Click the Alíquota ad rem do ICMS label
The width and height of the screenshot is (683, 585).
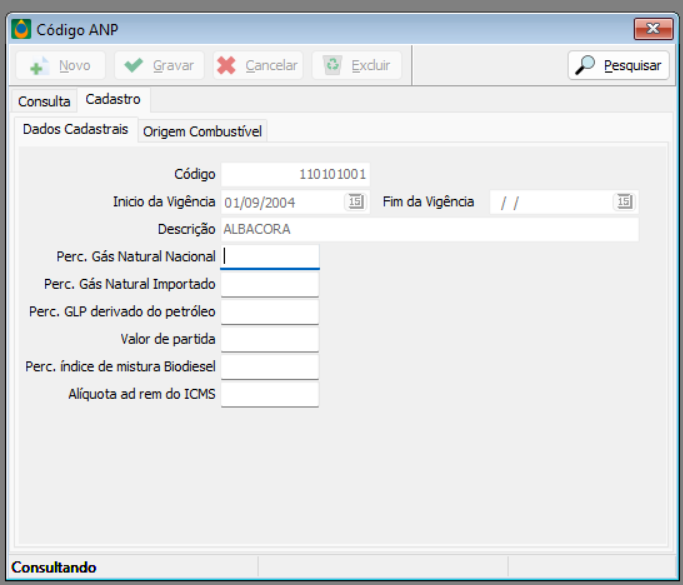tap(142, 394)
